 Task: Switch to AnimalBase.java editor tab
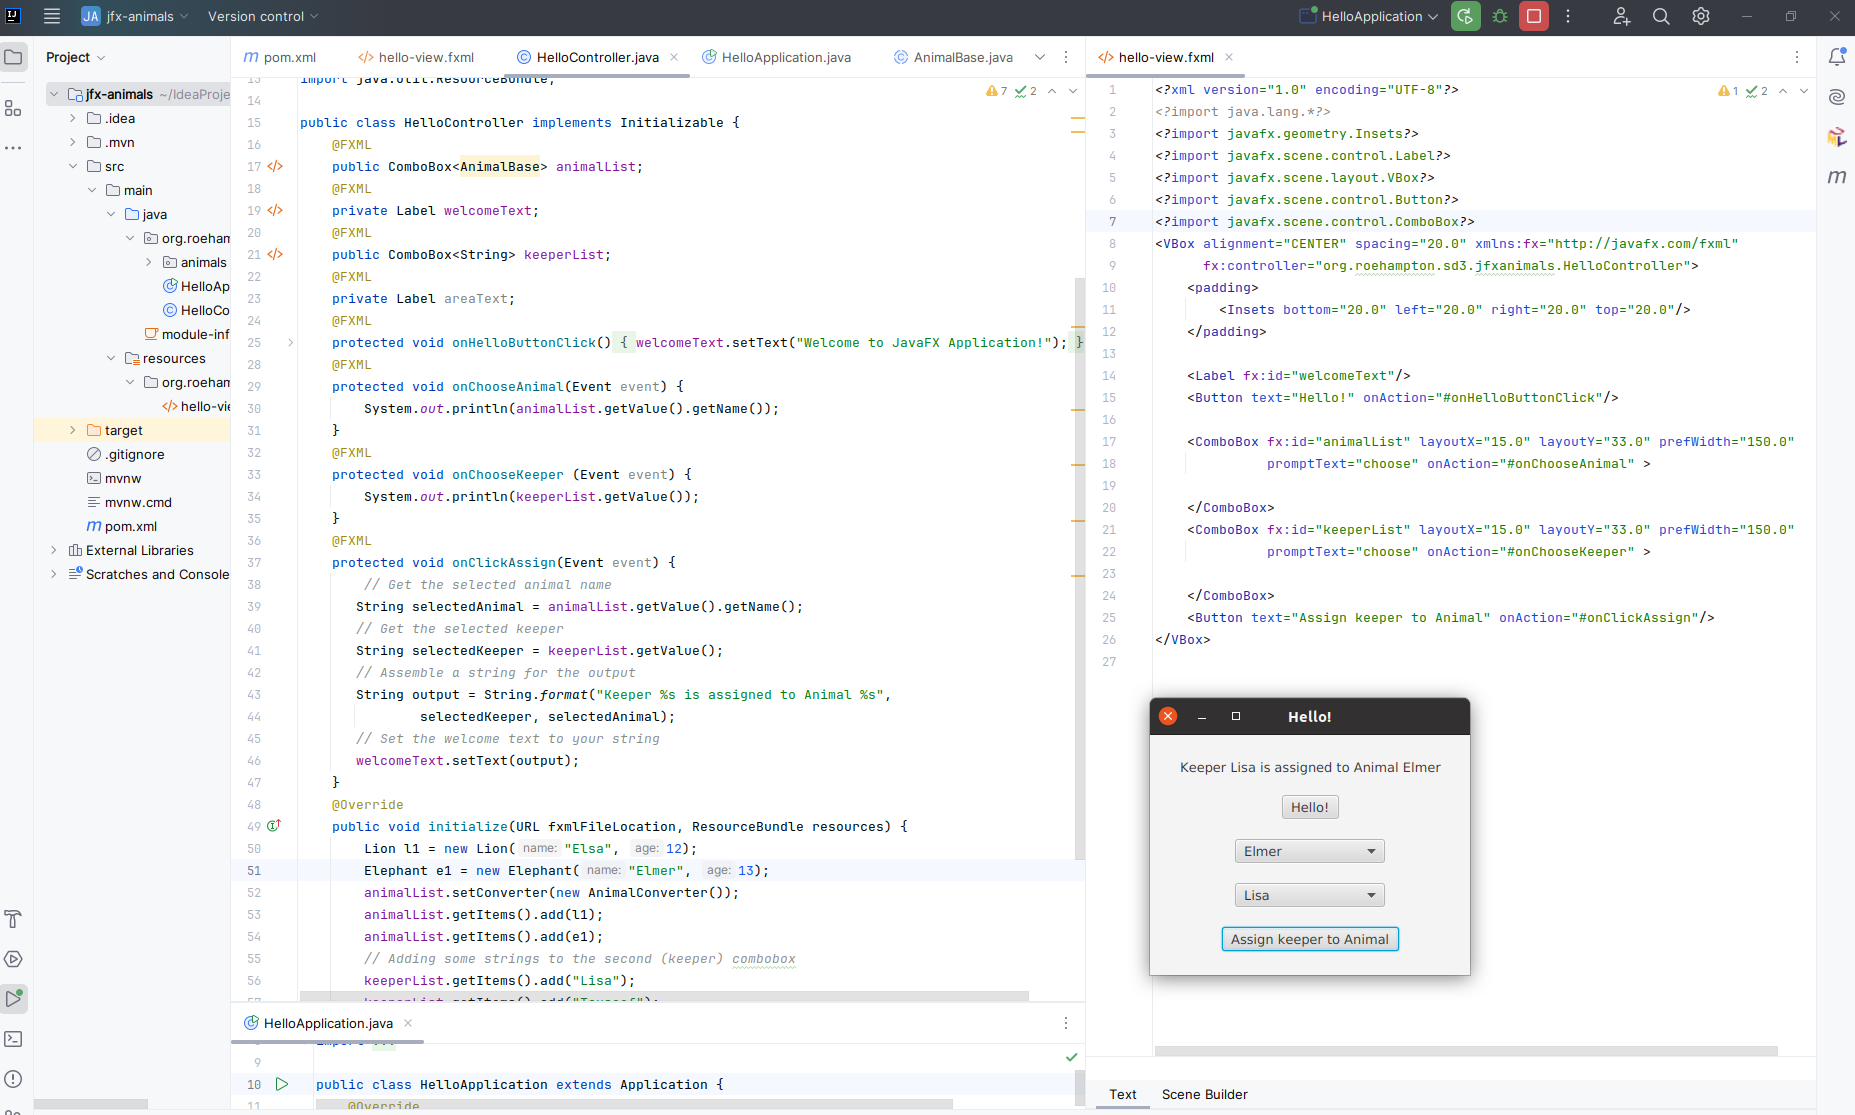click(953, 57)
